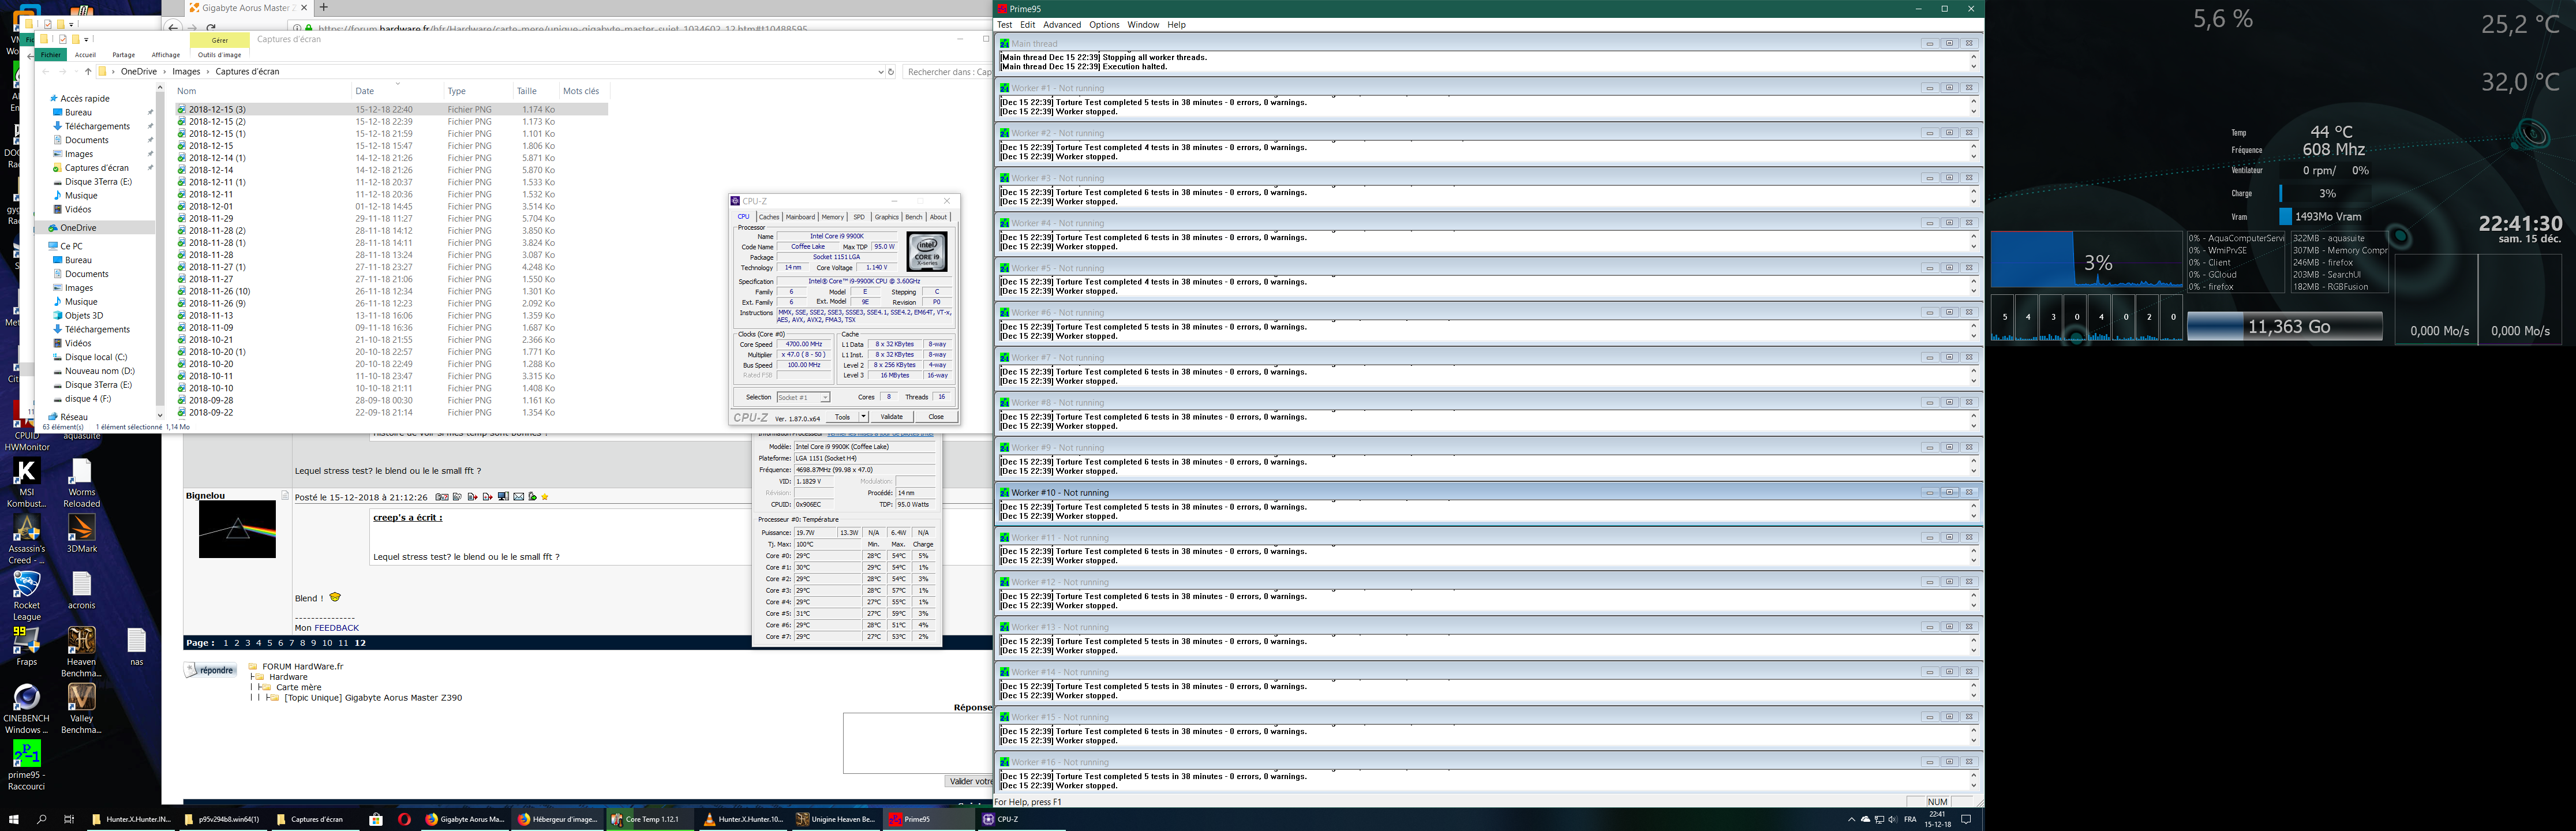Open Microsoft Store from the taskbar
Image resolution: width=2576 pixels, height=831 pixels.
click(376, 819)
